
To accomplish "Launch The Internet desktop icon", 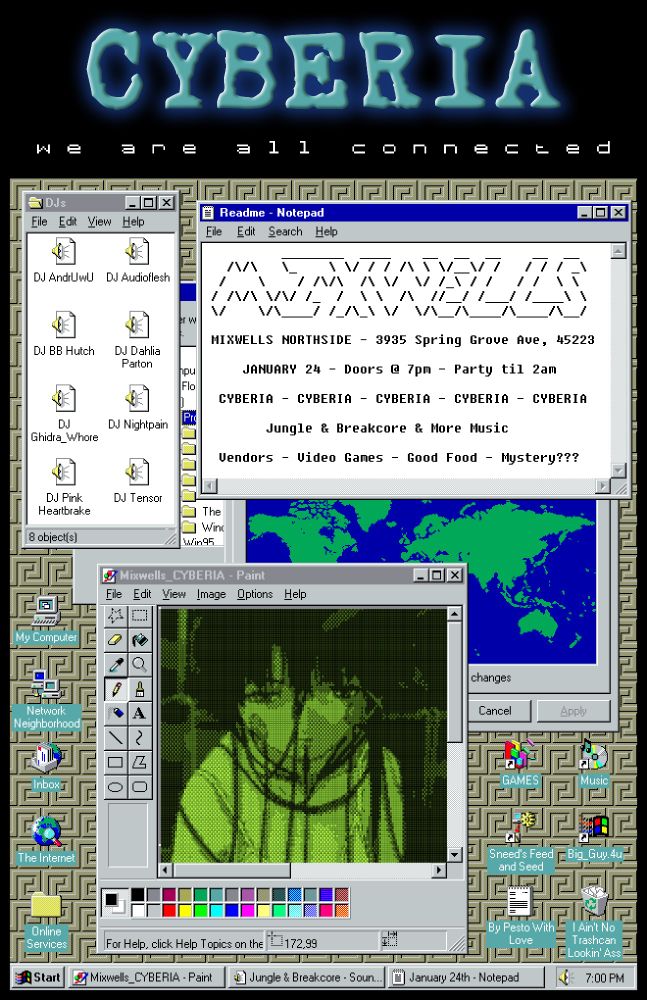I will click(47, 841).
